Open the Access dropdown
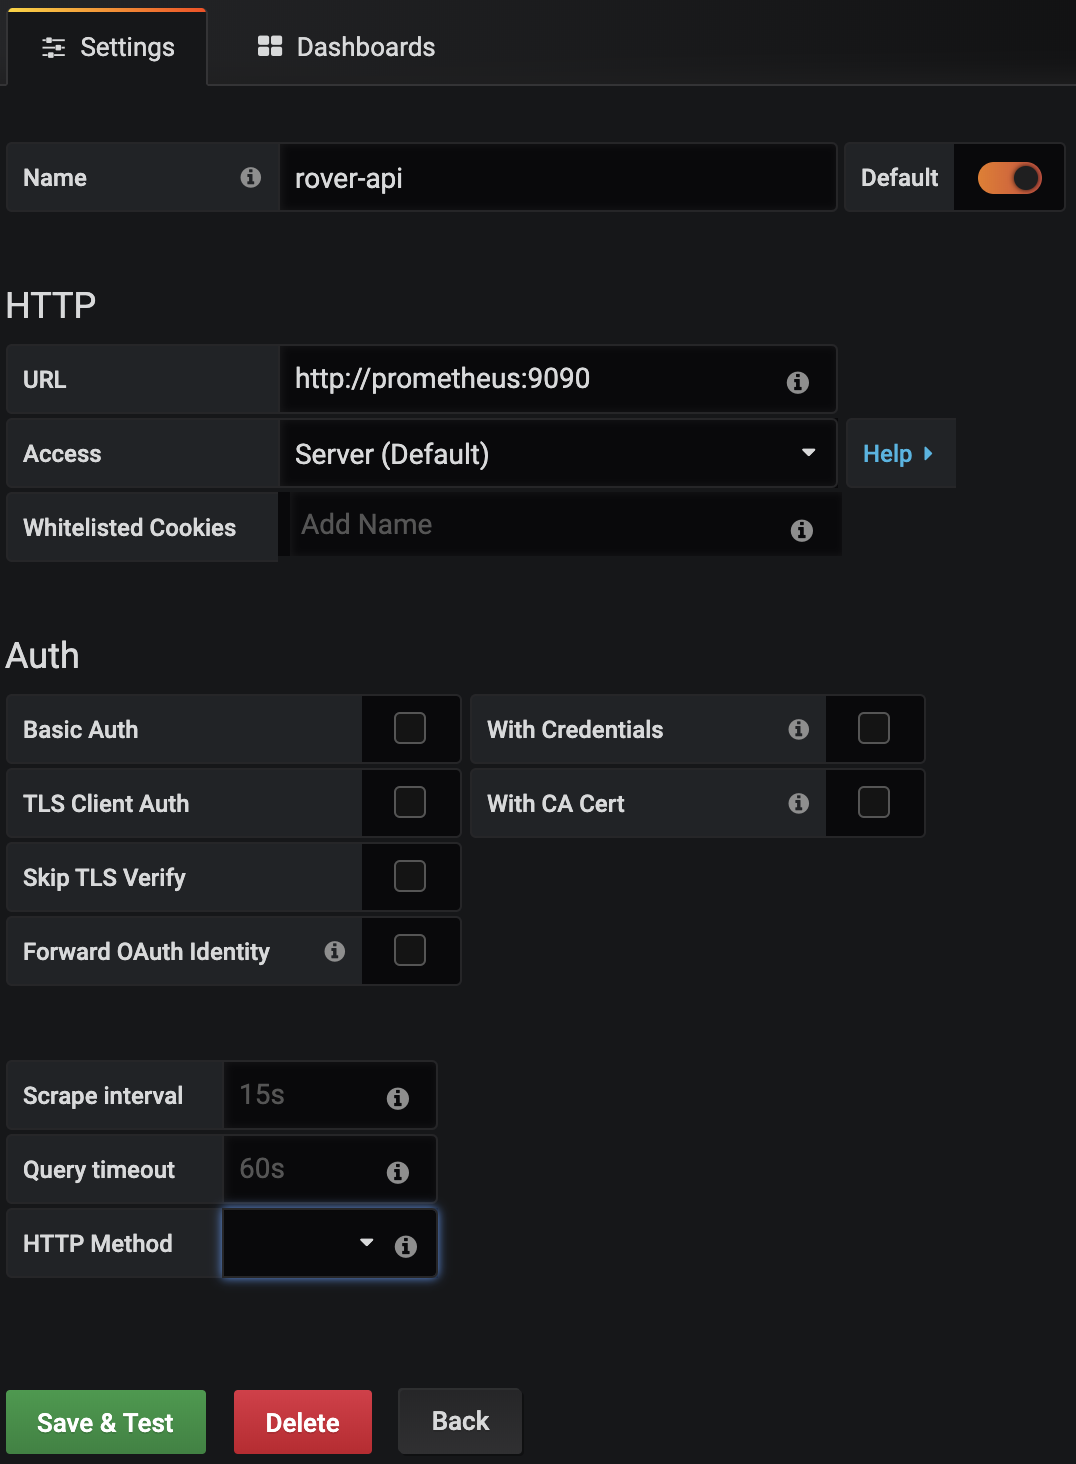The width and height of the screenshot is (1076, 1464). [557, 453]
